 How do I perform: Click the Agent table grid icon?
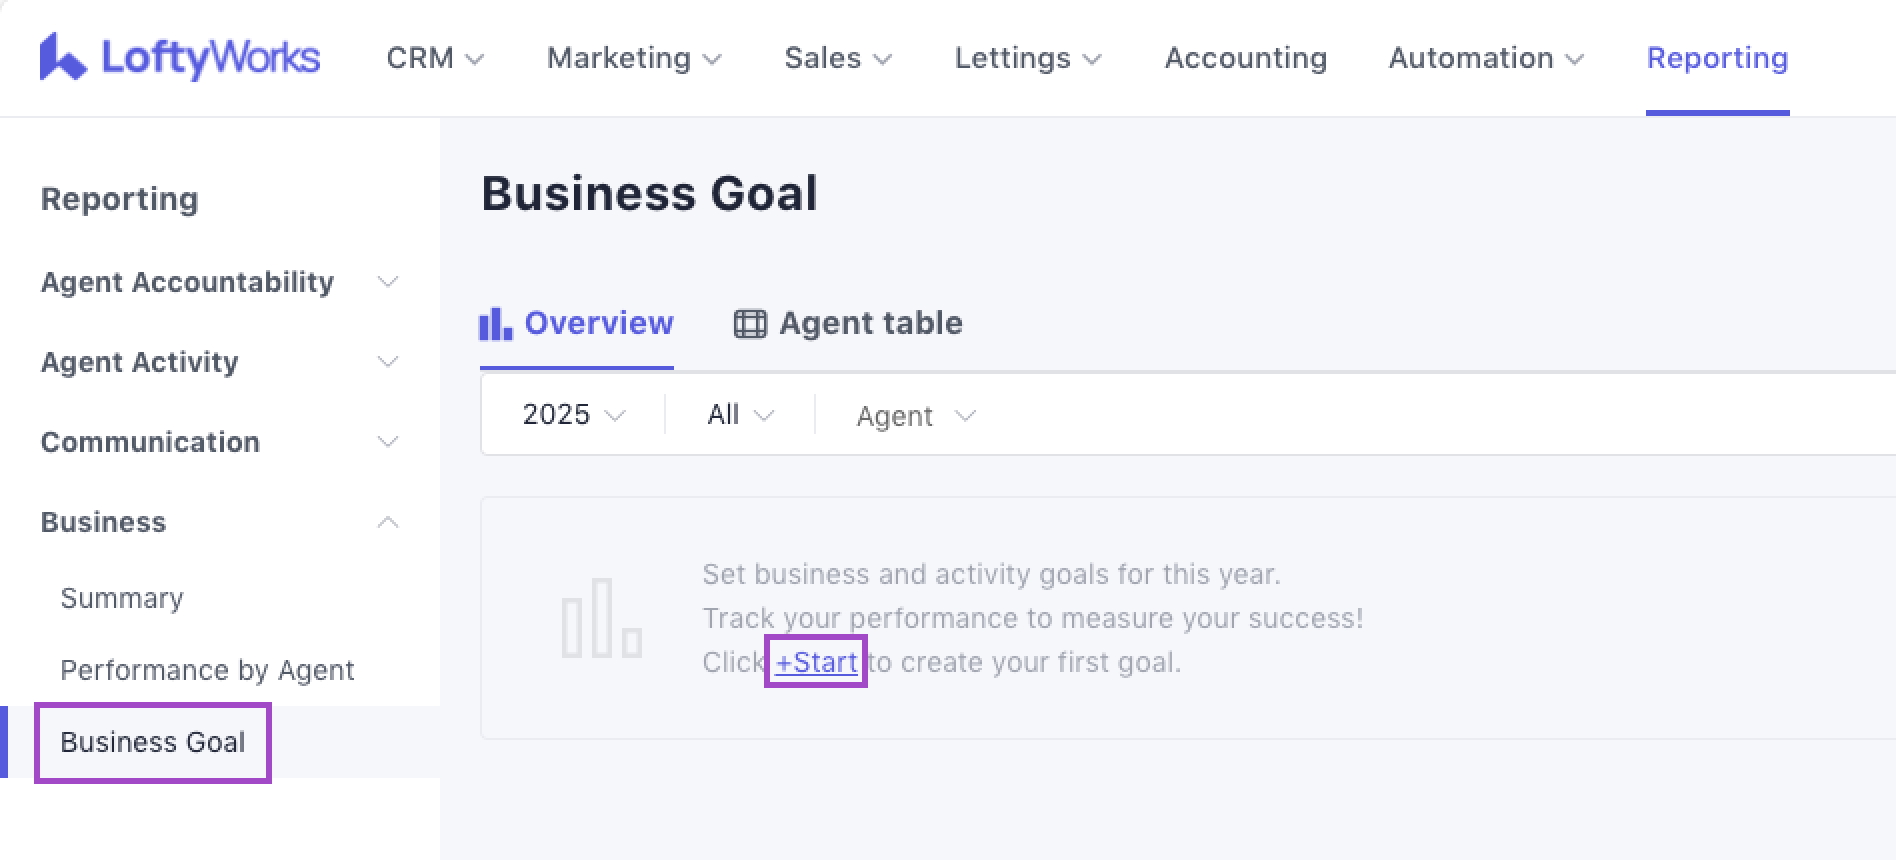point(750,324)
